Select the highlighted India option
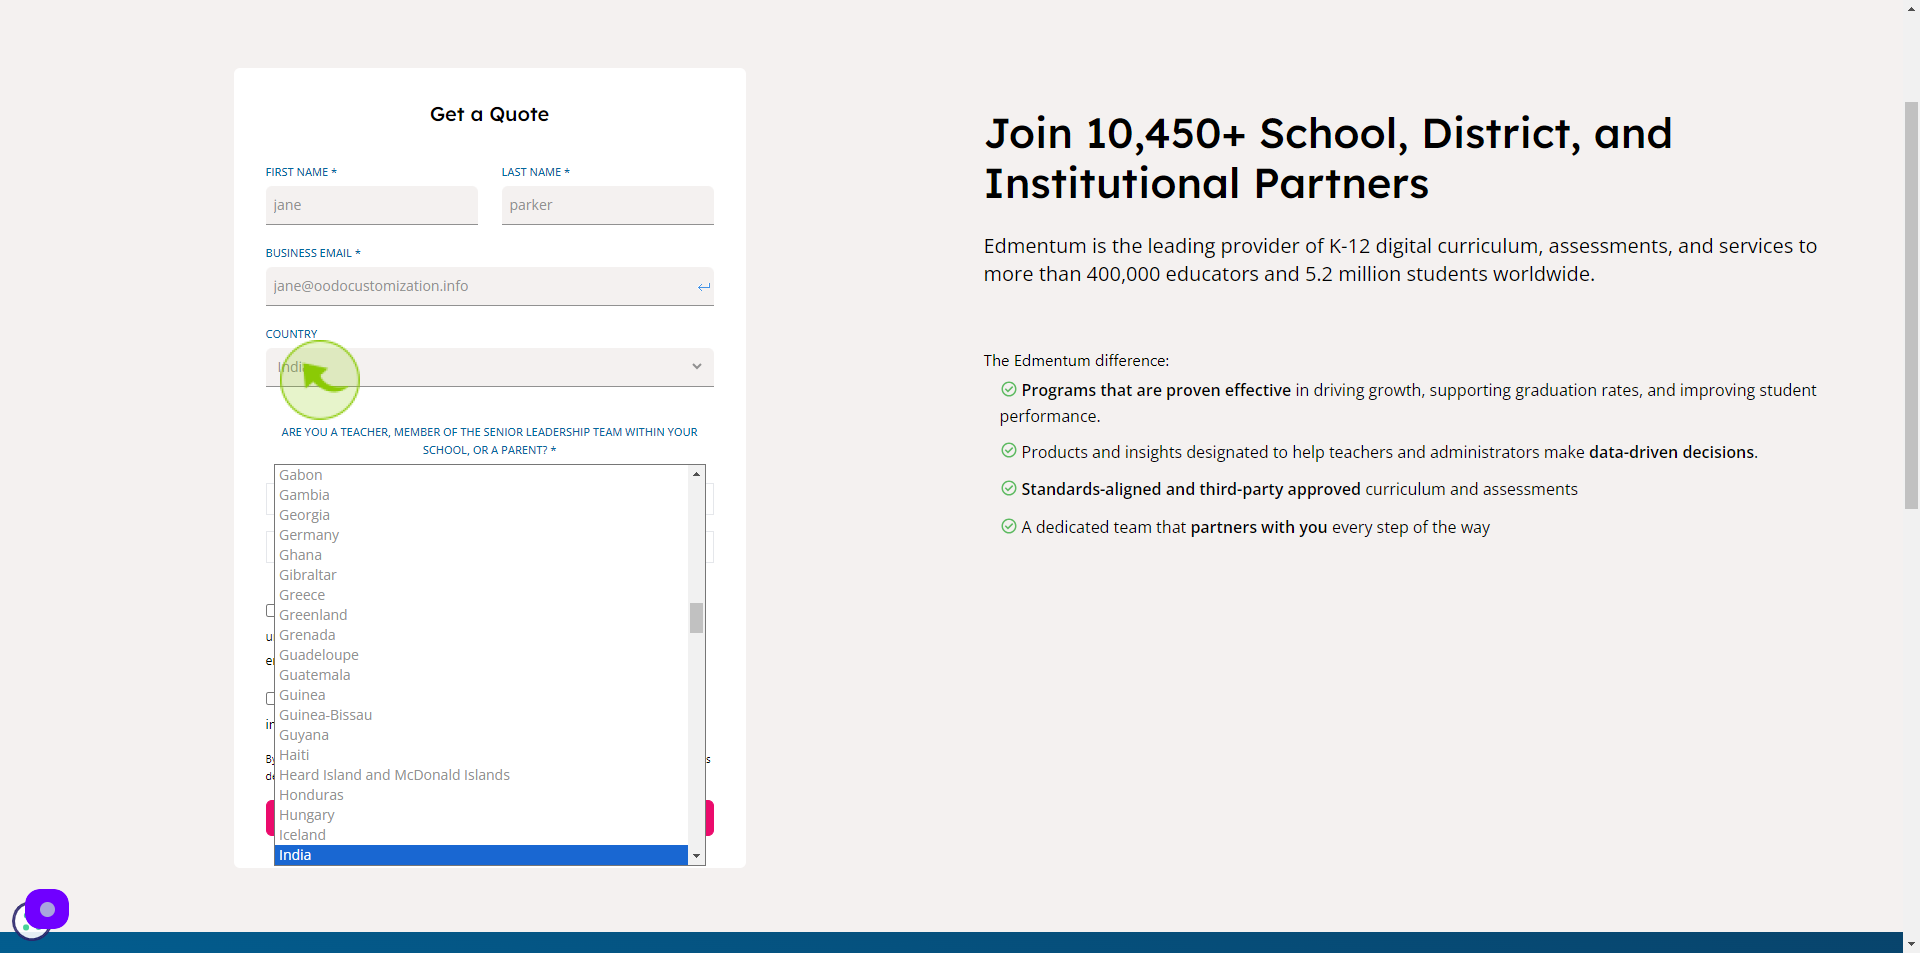Viewport: 1920px width, 953px height. [x=481, y=855]
